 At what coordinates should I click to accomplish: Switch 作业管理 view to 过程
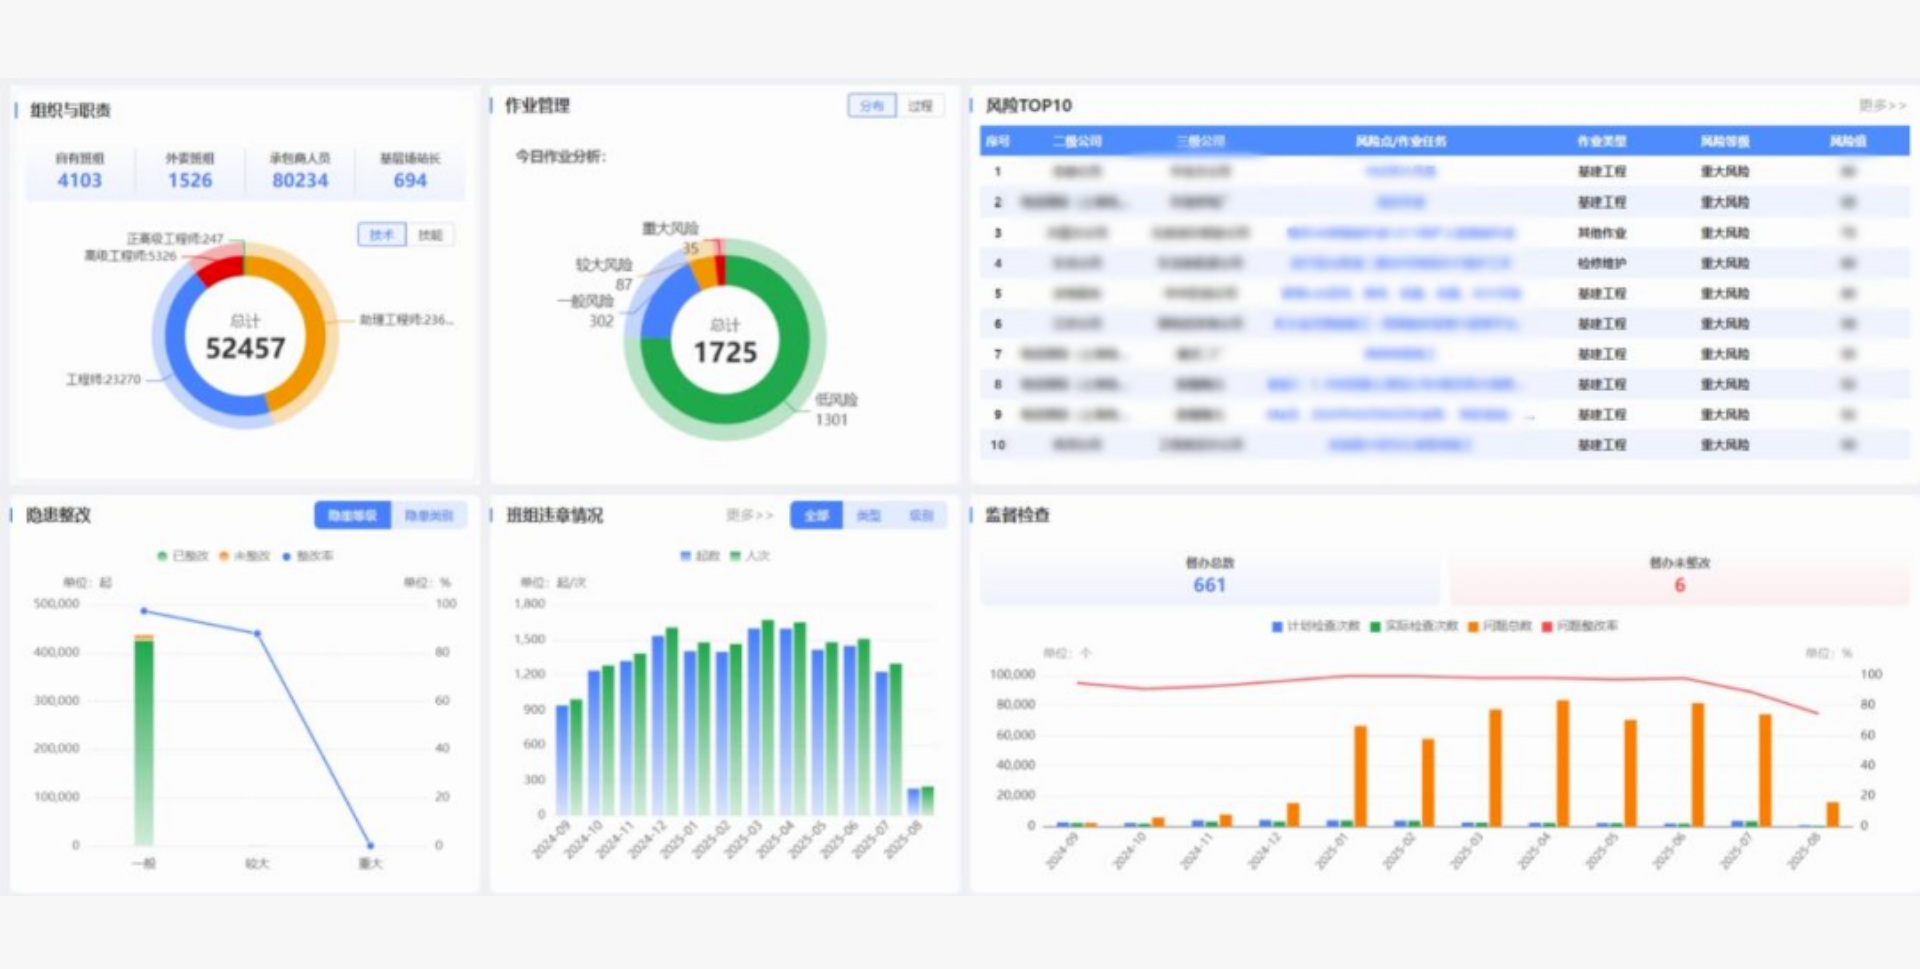920,106
